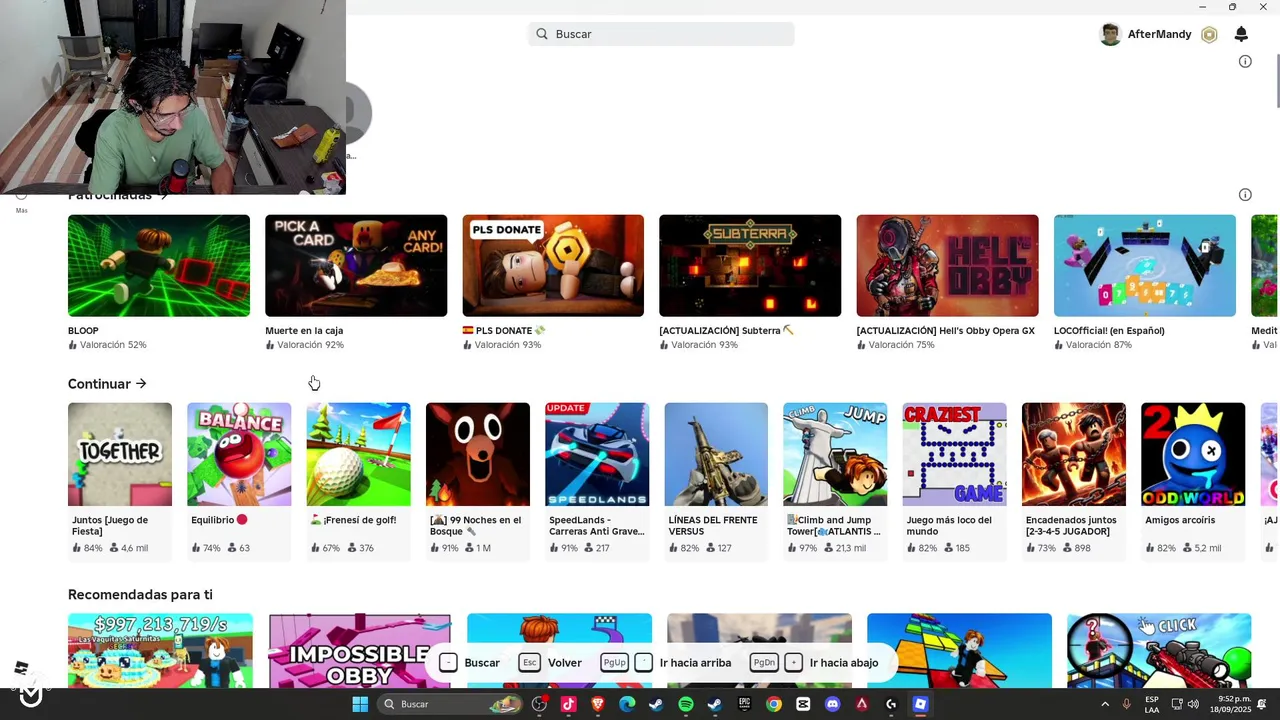Image resolution: width=1280 pixels, height=720 pixels.
Task: Open CapCut from the taskbar
Action: click(803, 704)
